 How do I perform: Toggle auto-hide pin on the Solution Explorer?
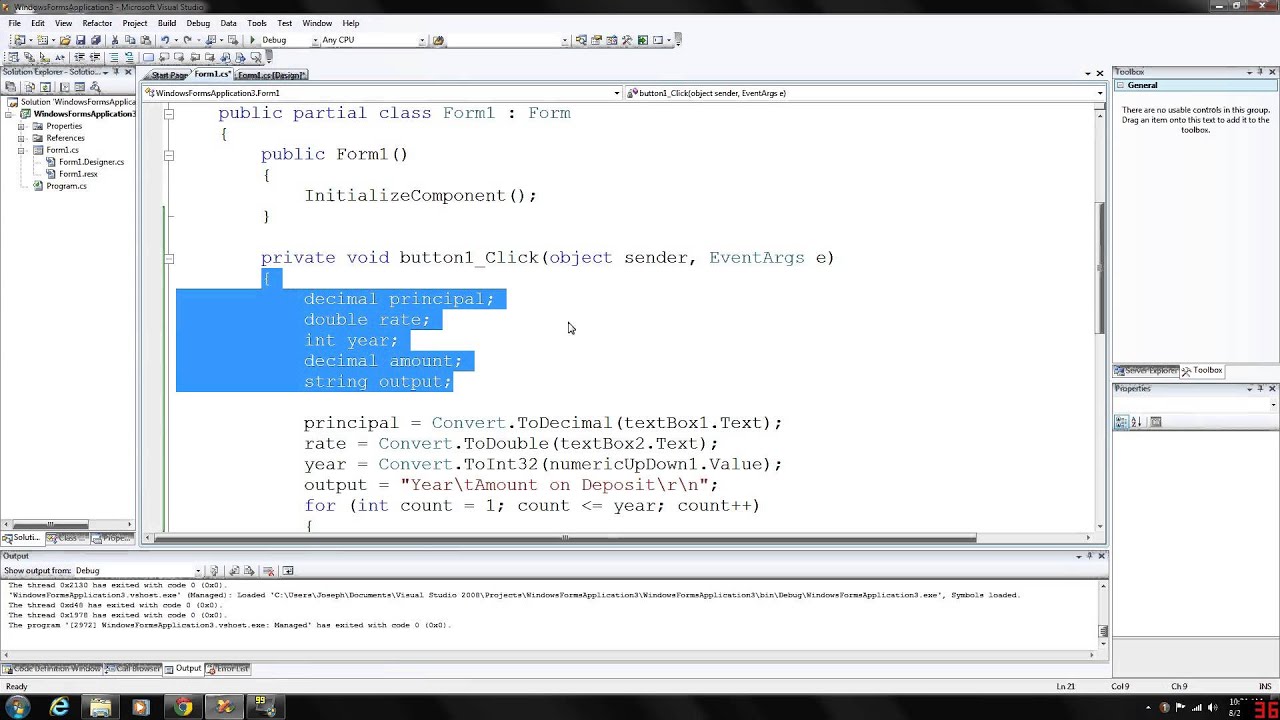coord(116,72)
